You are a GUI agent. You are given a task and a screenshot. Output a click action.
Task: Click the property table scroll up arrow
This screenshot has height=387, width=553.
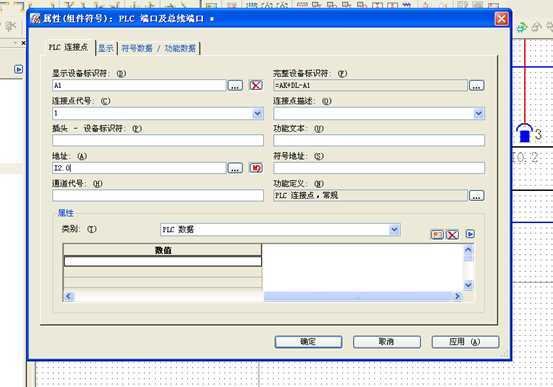[x=468, y=250]
